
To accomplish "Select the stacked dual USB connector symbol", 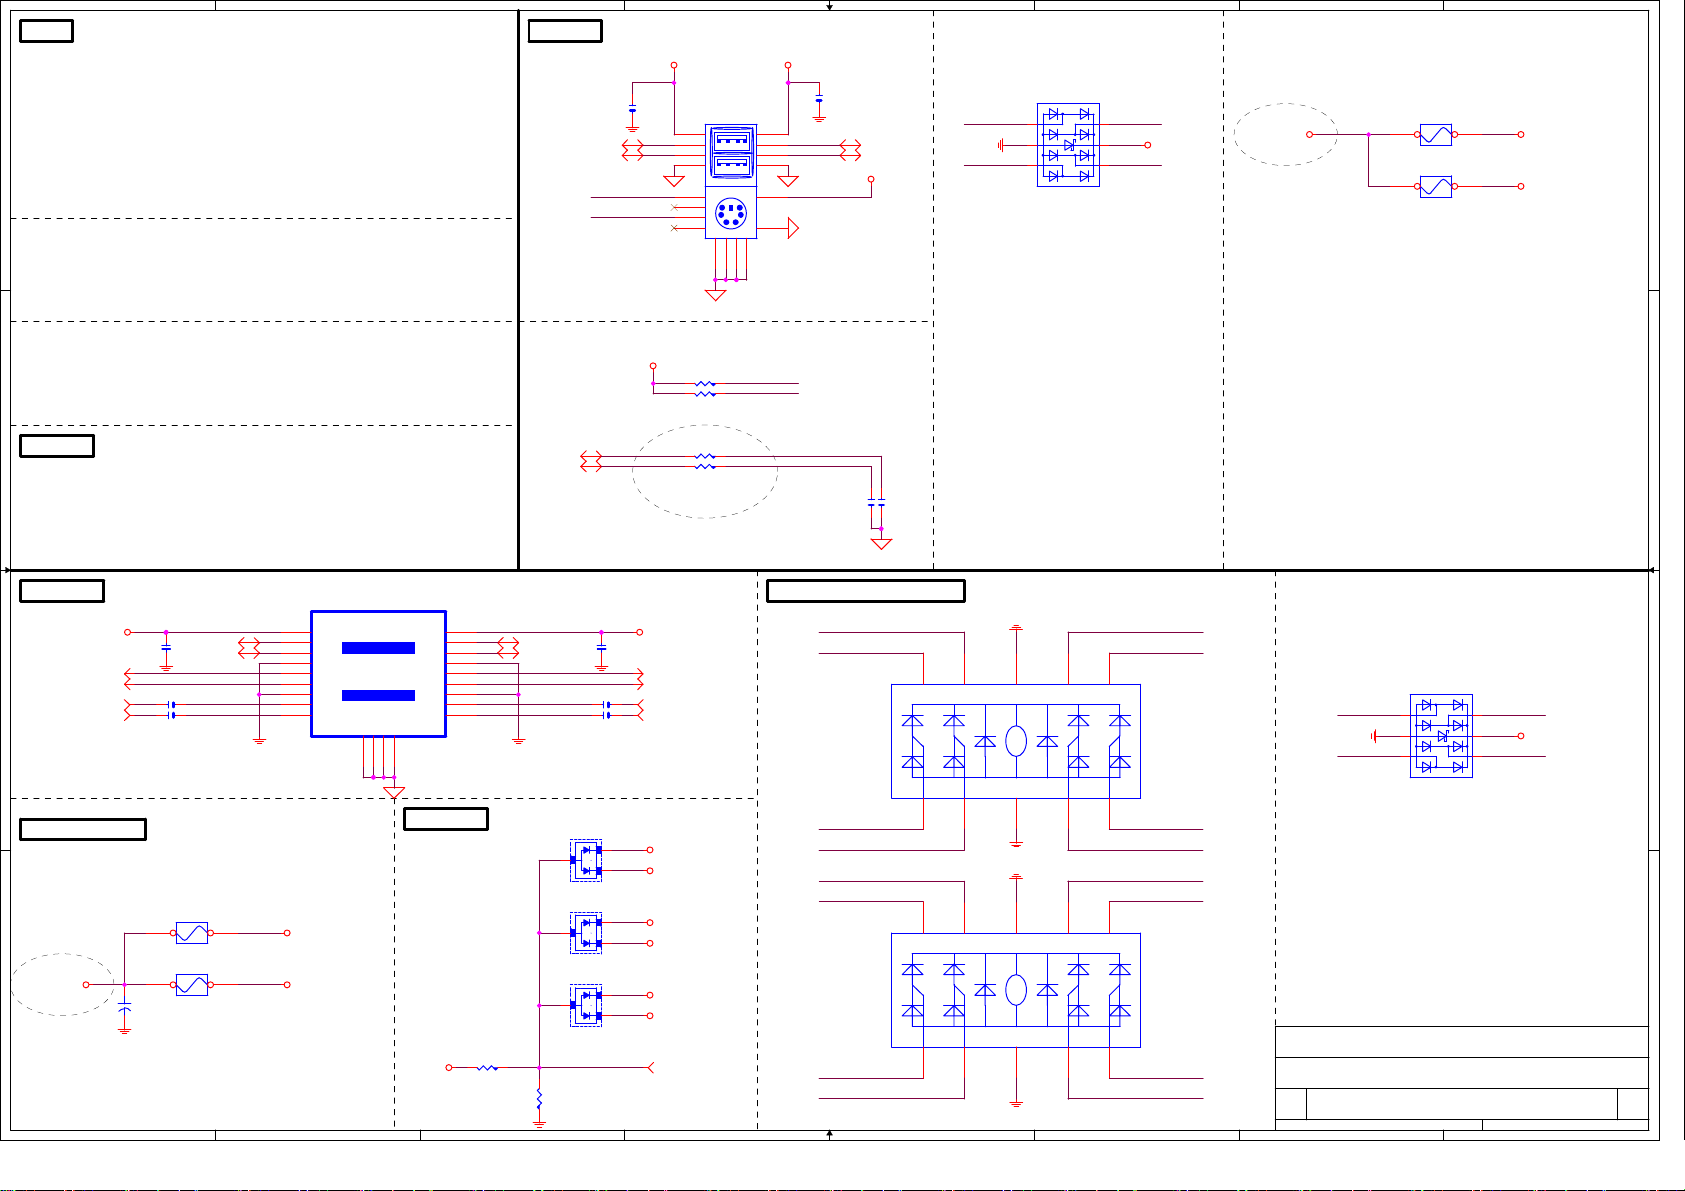I will click(731, 155).
